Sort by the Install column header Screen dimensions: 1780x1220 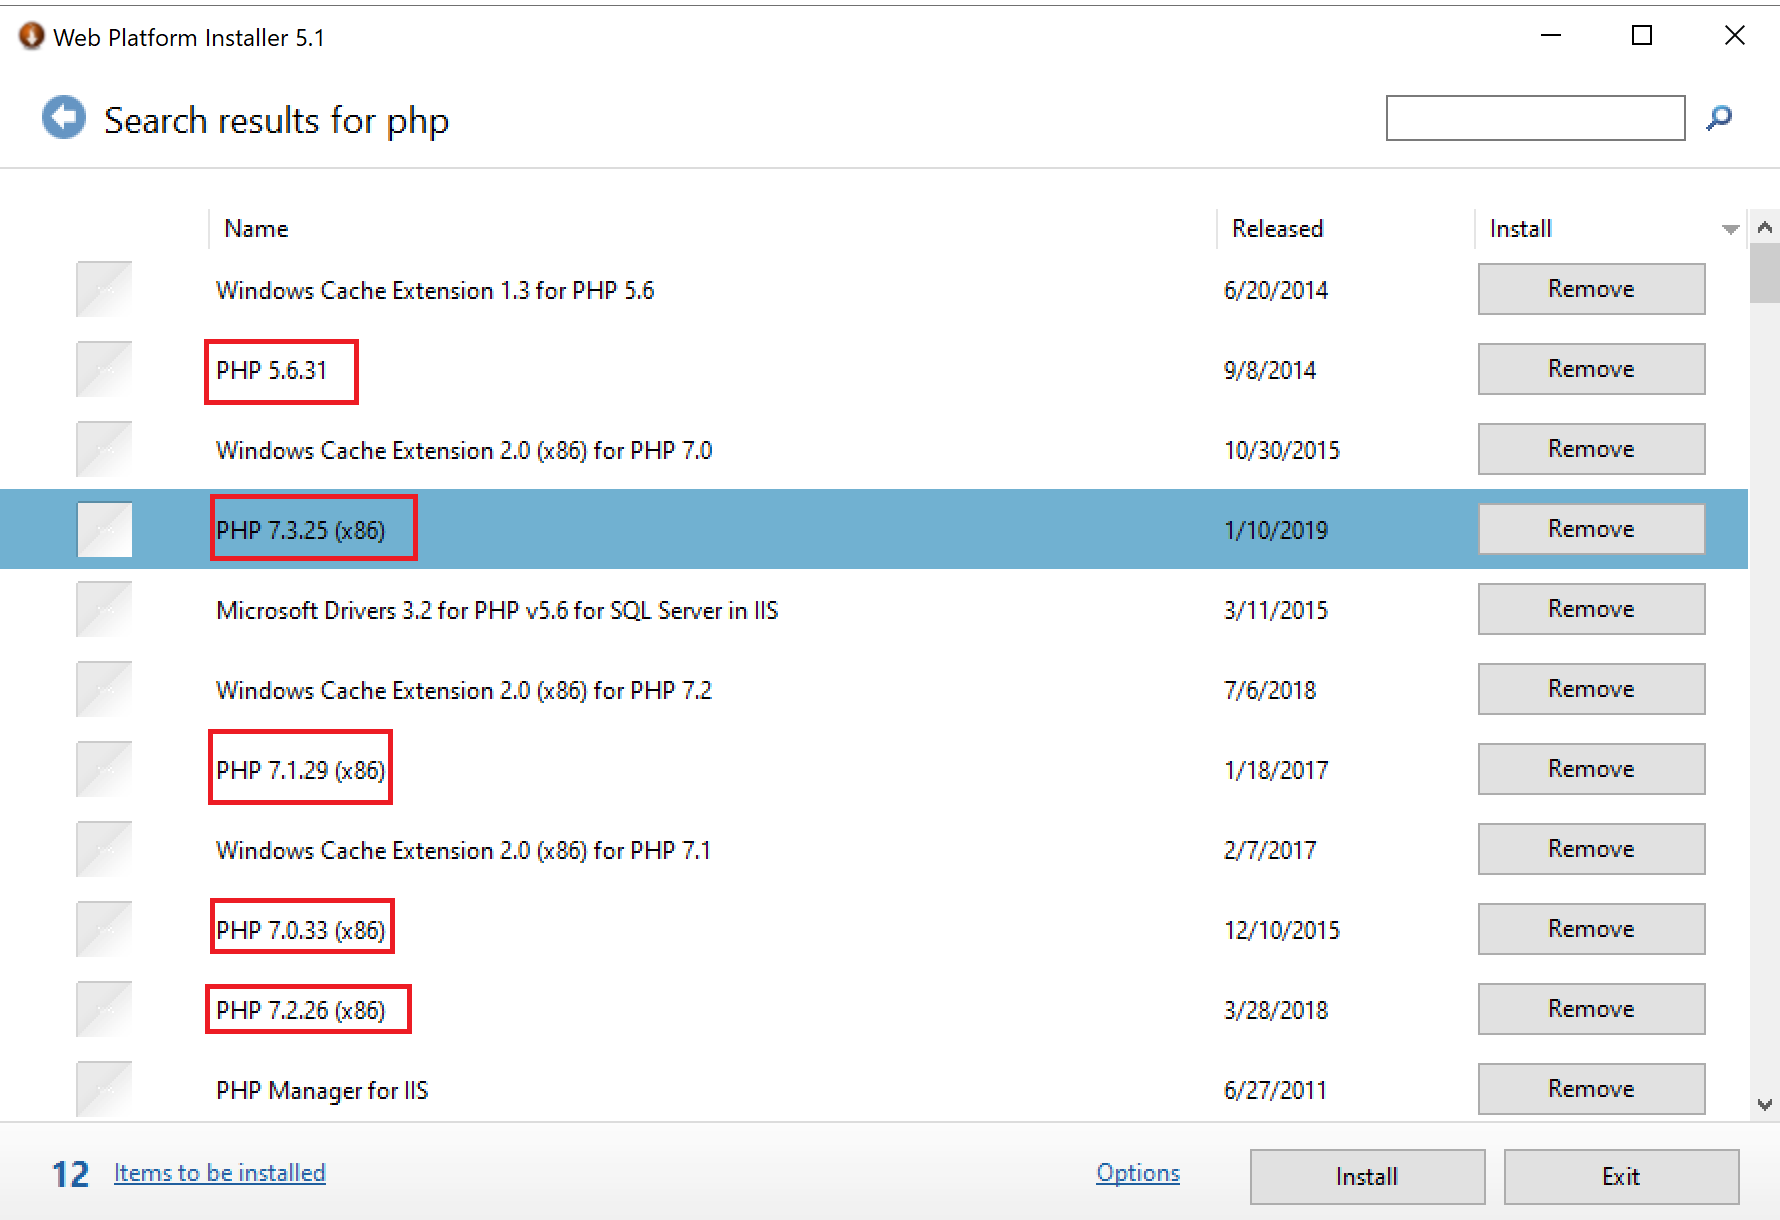(1520, 229)
